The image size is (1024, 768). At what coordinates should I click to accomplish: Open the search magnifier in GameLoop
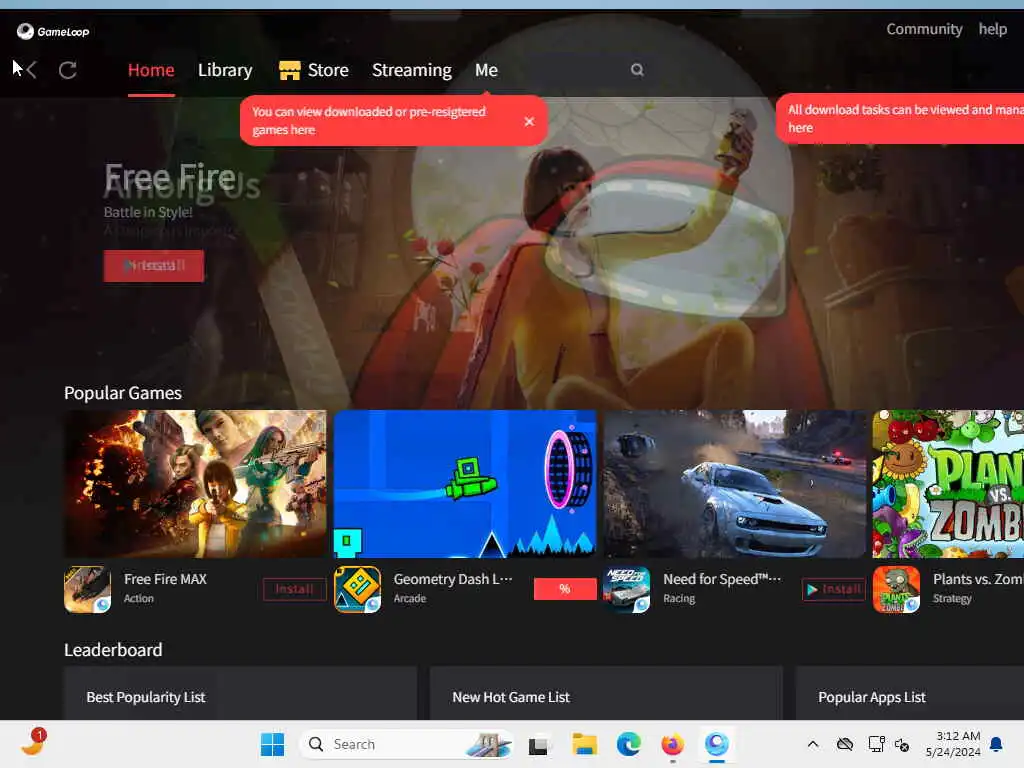(x=637, y=70)
